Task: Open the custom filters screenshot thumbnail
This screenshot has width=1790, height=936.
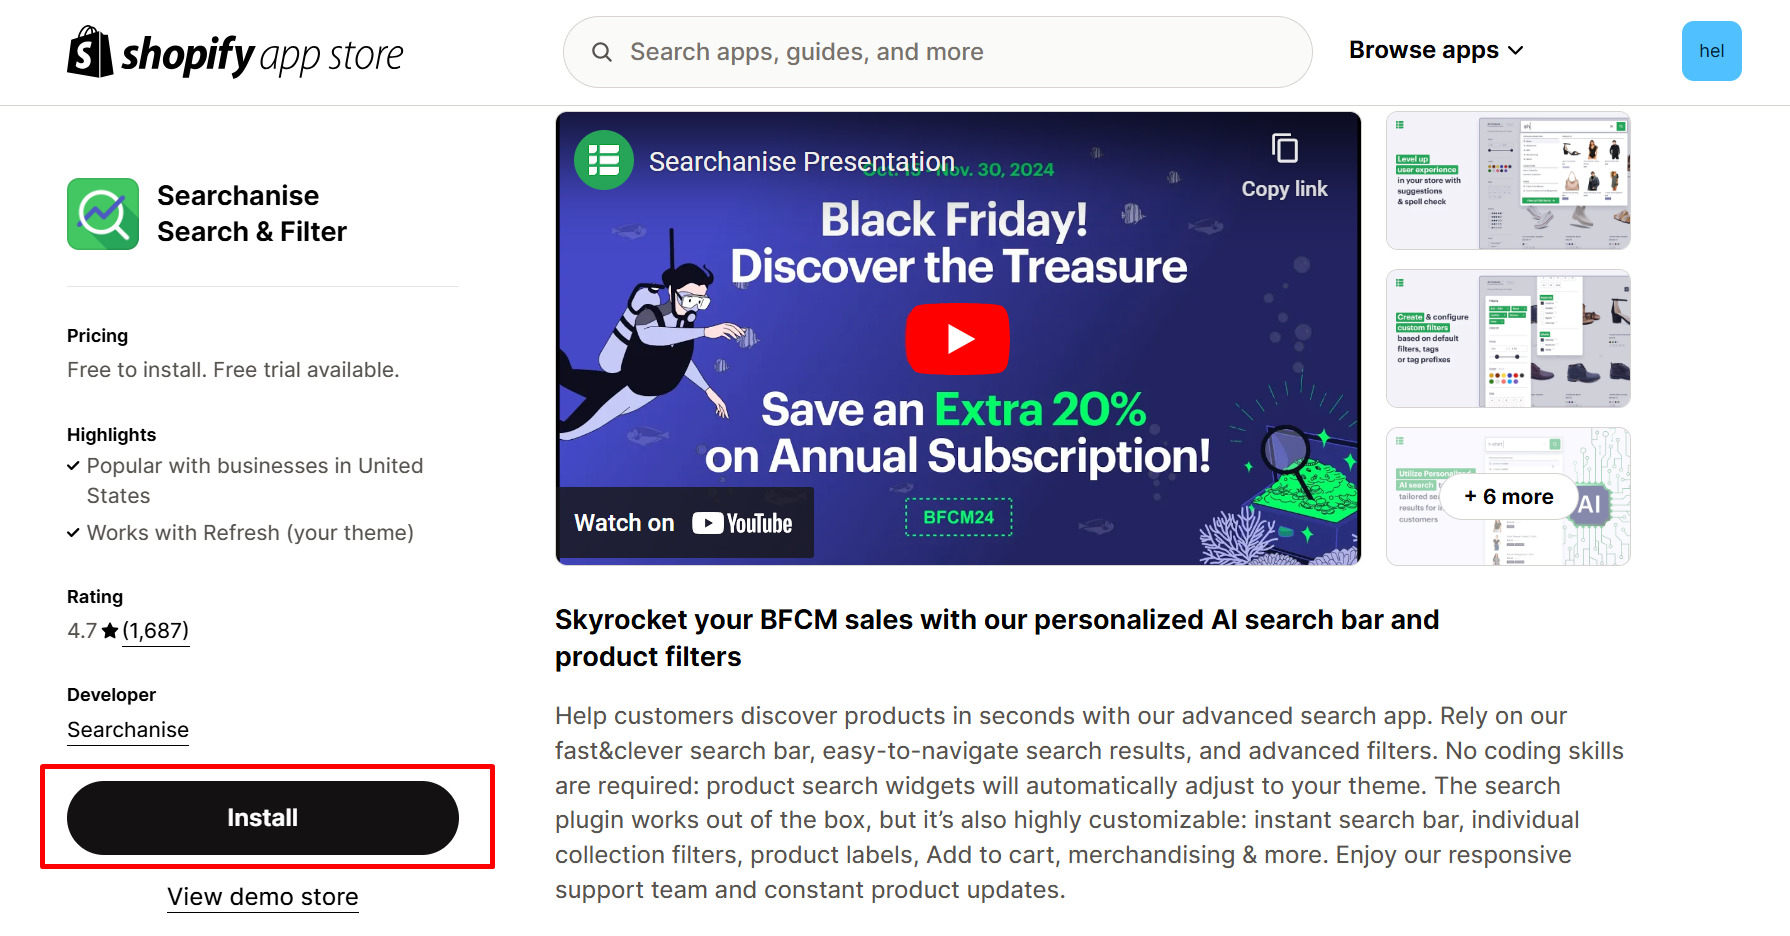Action: (x=1508, y=339)
